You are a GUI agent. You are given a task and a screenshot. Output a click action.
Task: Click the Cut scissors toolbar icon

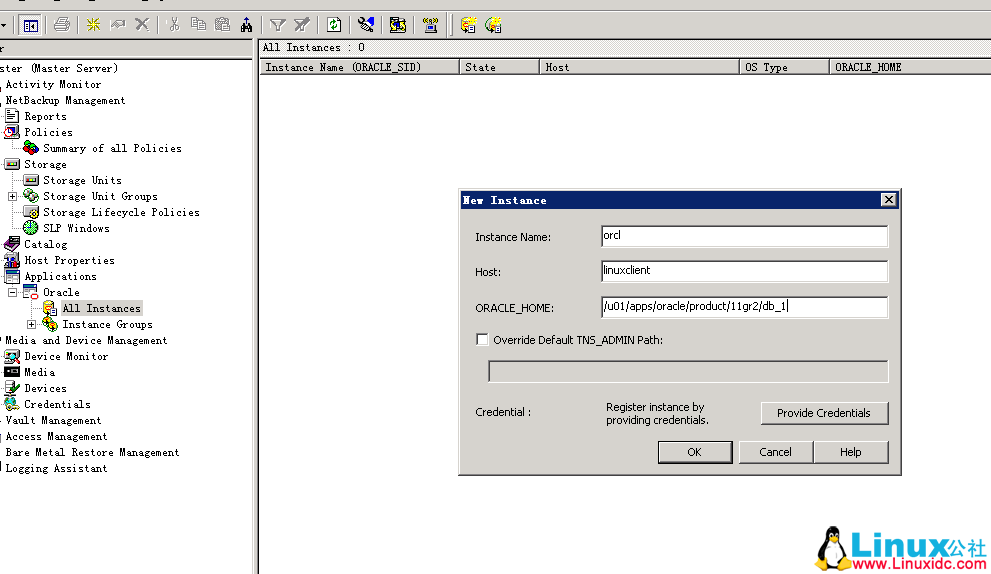(x=174, y=25)
